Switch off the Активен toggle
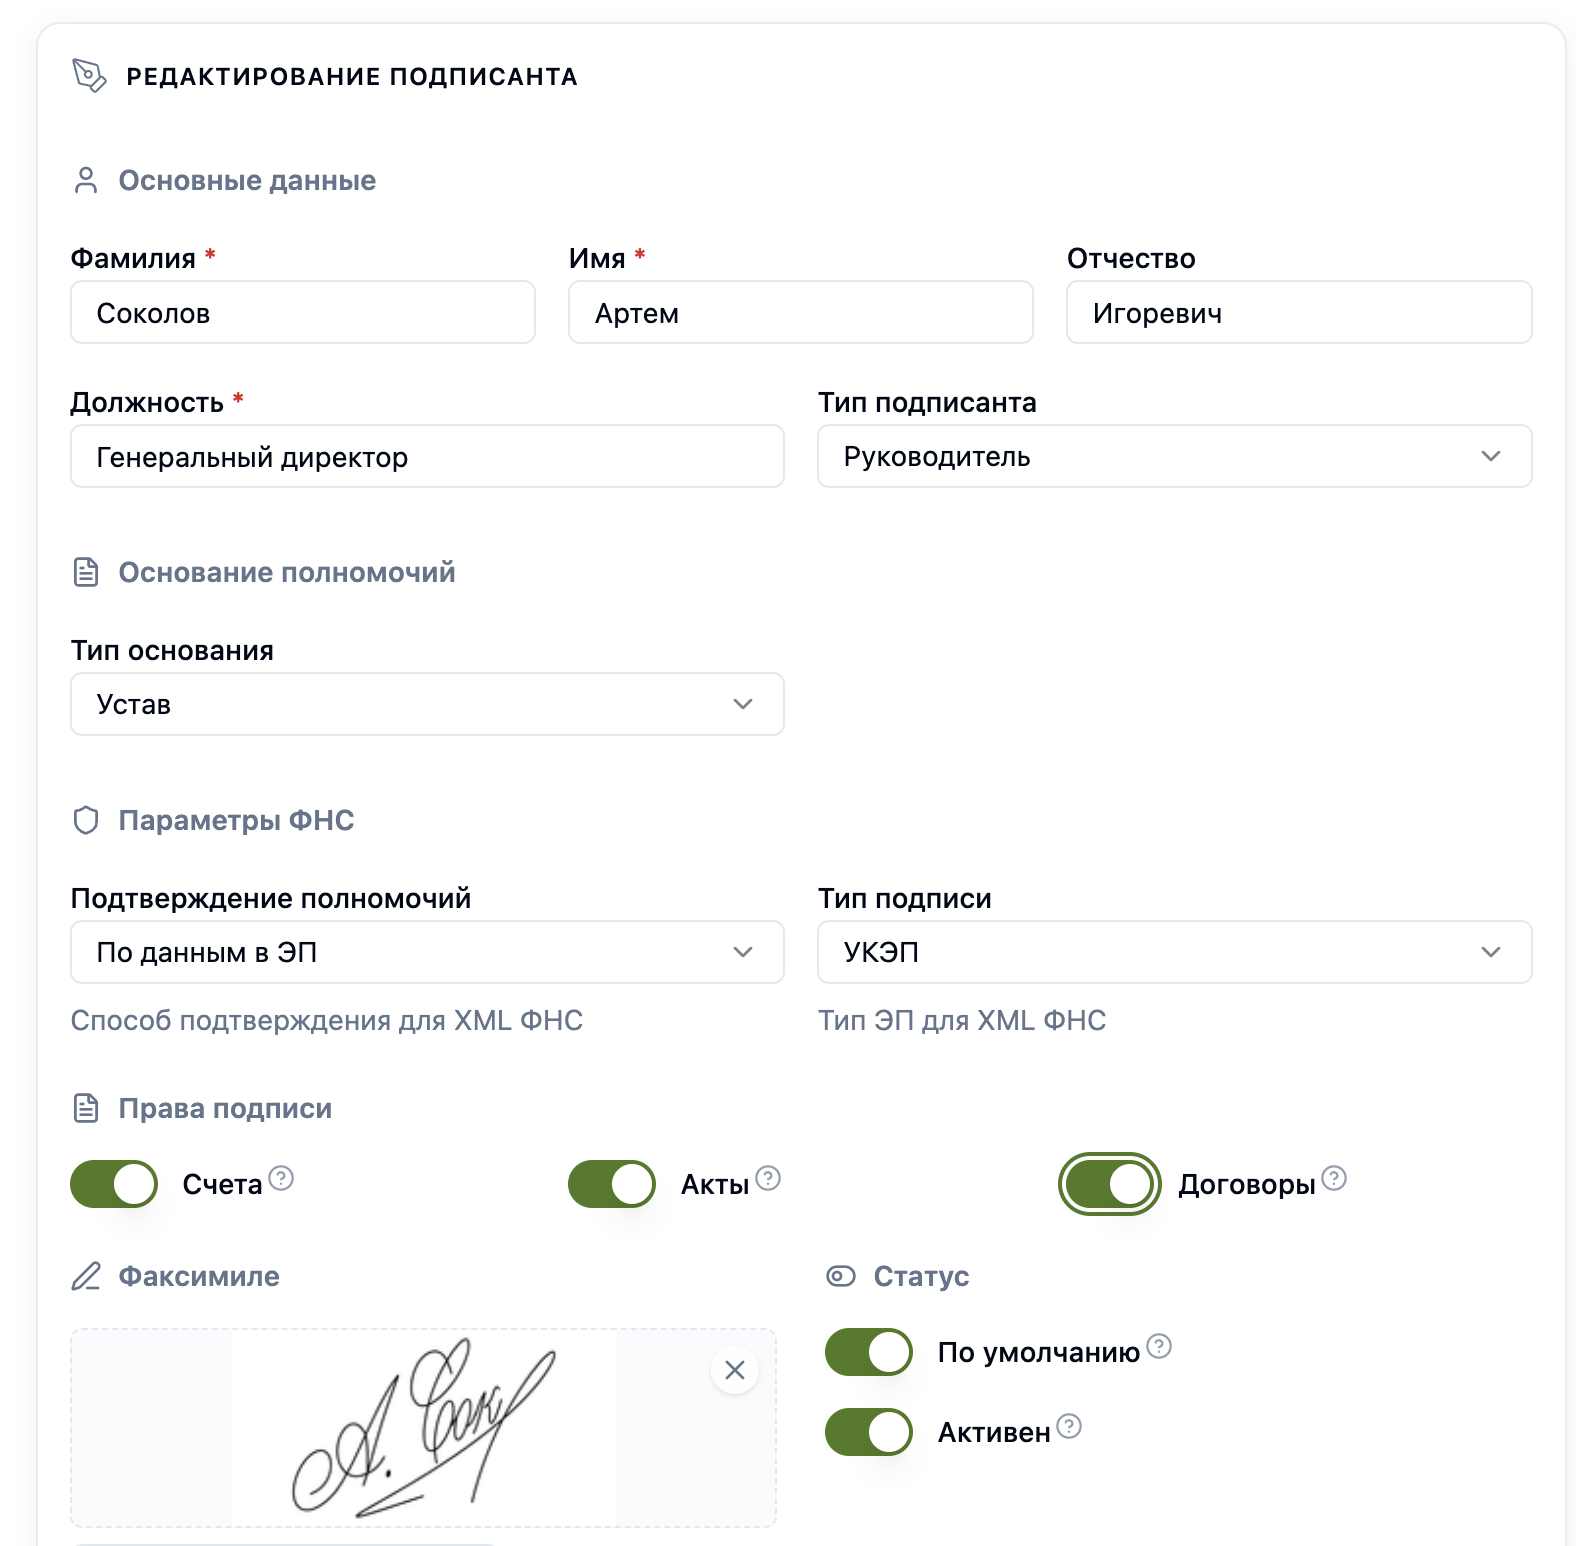Screen dimensions: 1576x1546 click(x=869, y=1432)
